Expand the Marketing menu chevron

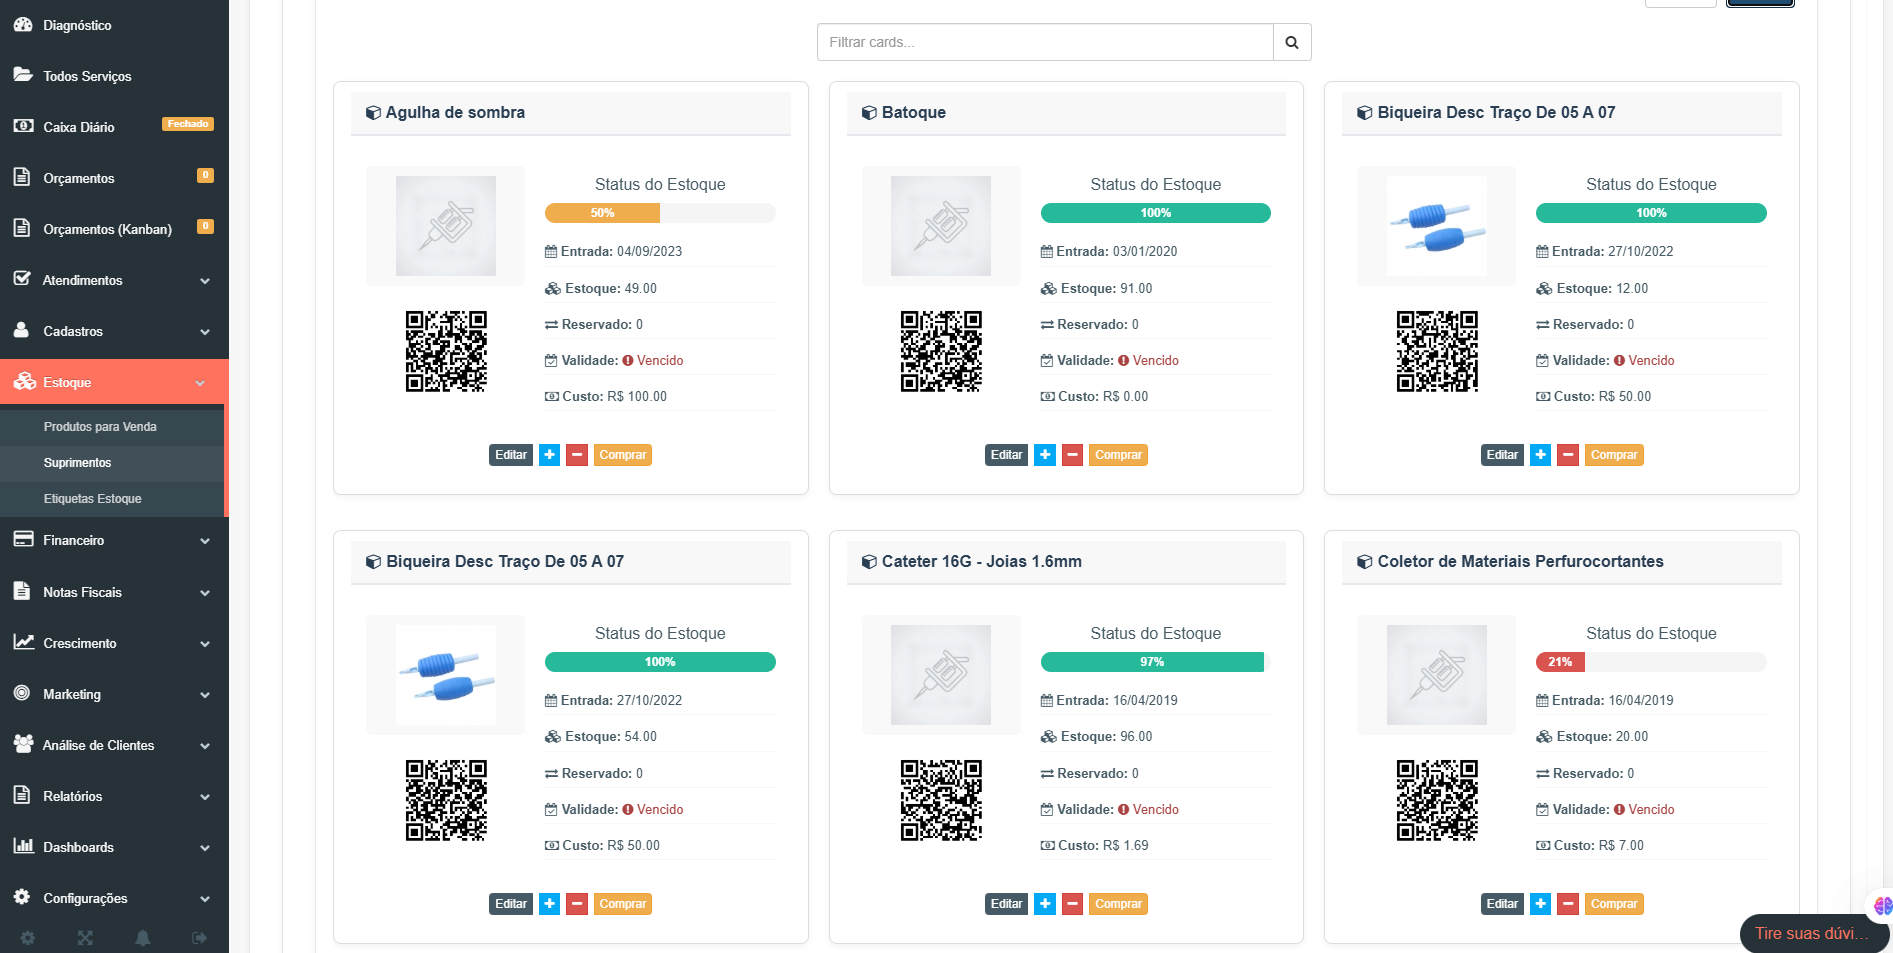[x=205, y=695]
